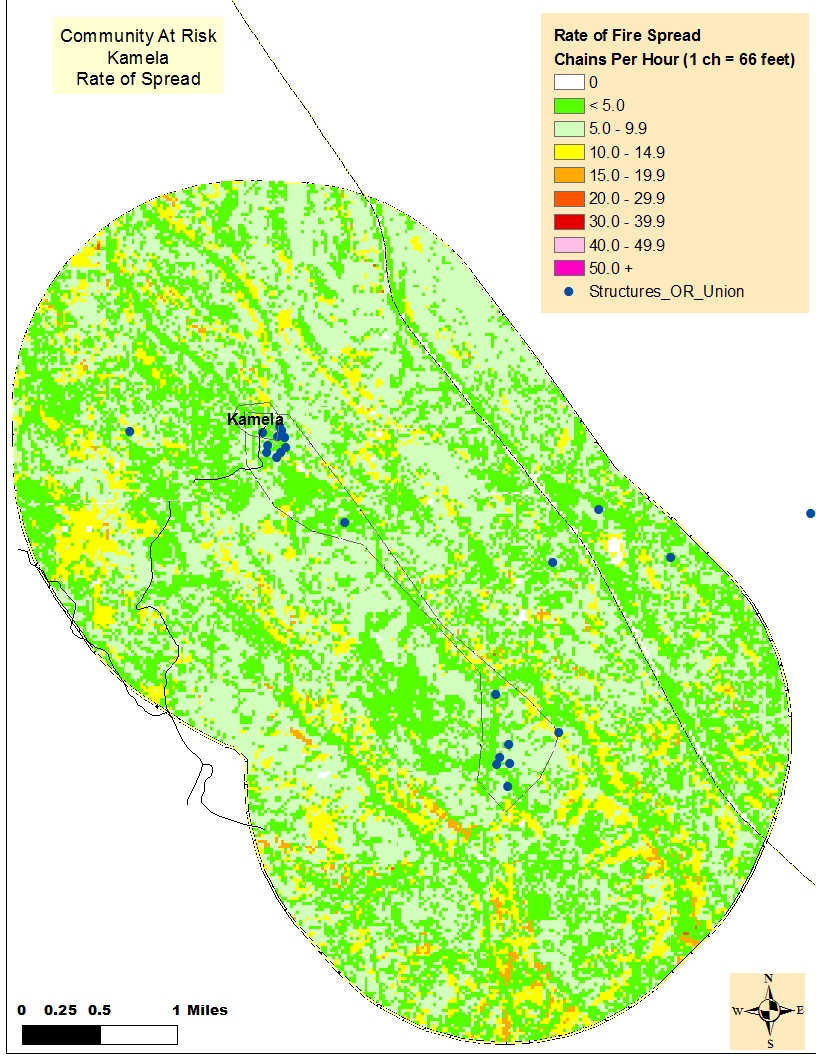Click the '5.0 - 9.9' legend label
The width and height of the screenshot is (816, 1056).
coord(618,129)
